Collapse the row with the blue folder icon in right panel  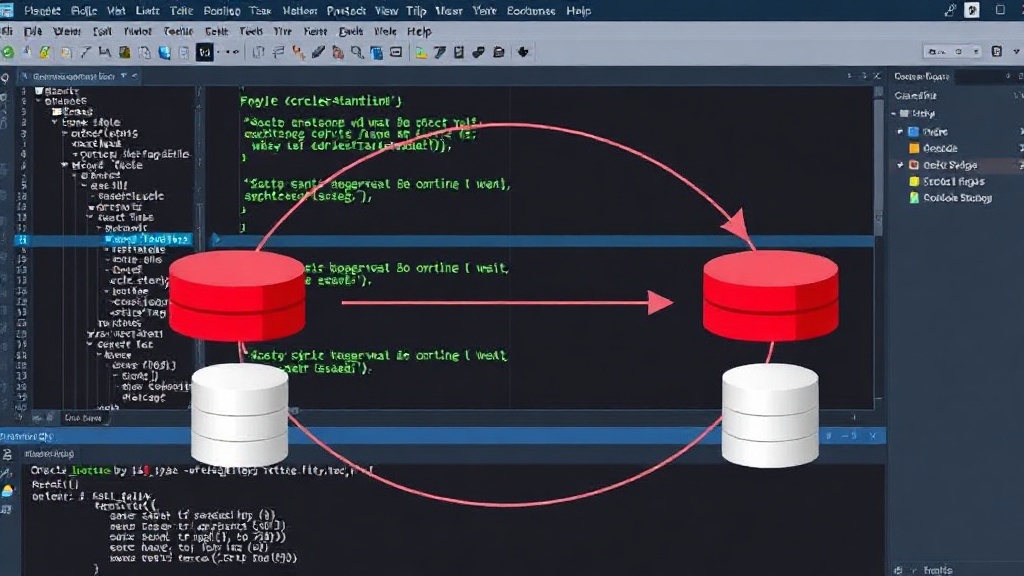tap(901, 132)
